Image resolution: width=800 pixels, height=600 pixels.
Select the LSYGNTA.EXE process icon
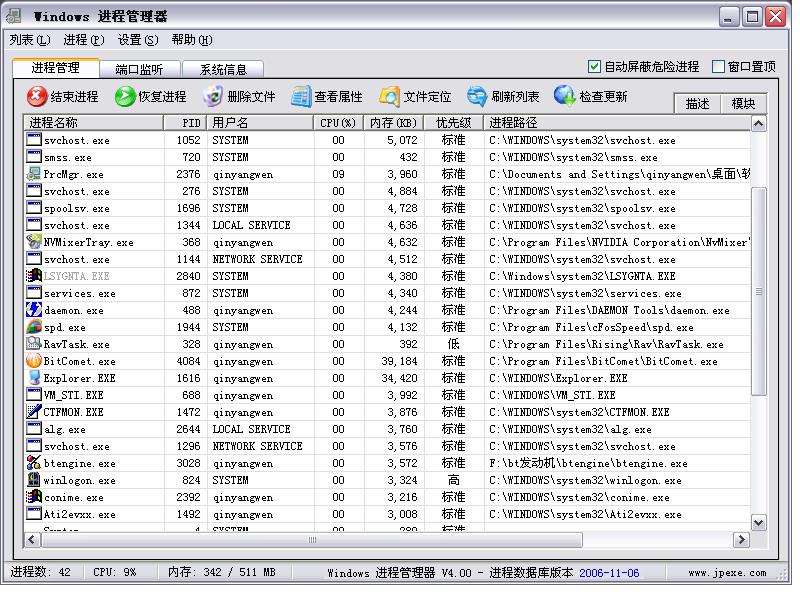coord(34,276)
